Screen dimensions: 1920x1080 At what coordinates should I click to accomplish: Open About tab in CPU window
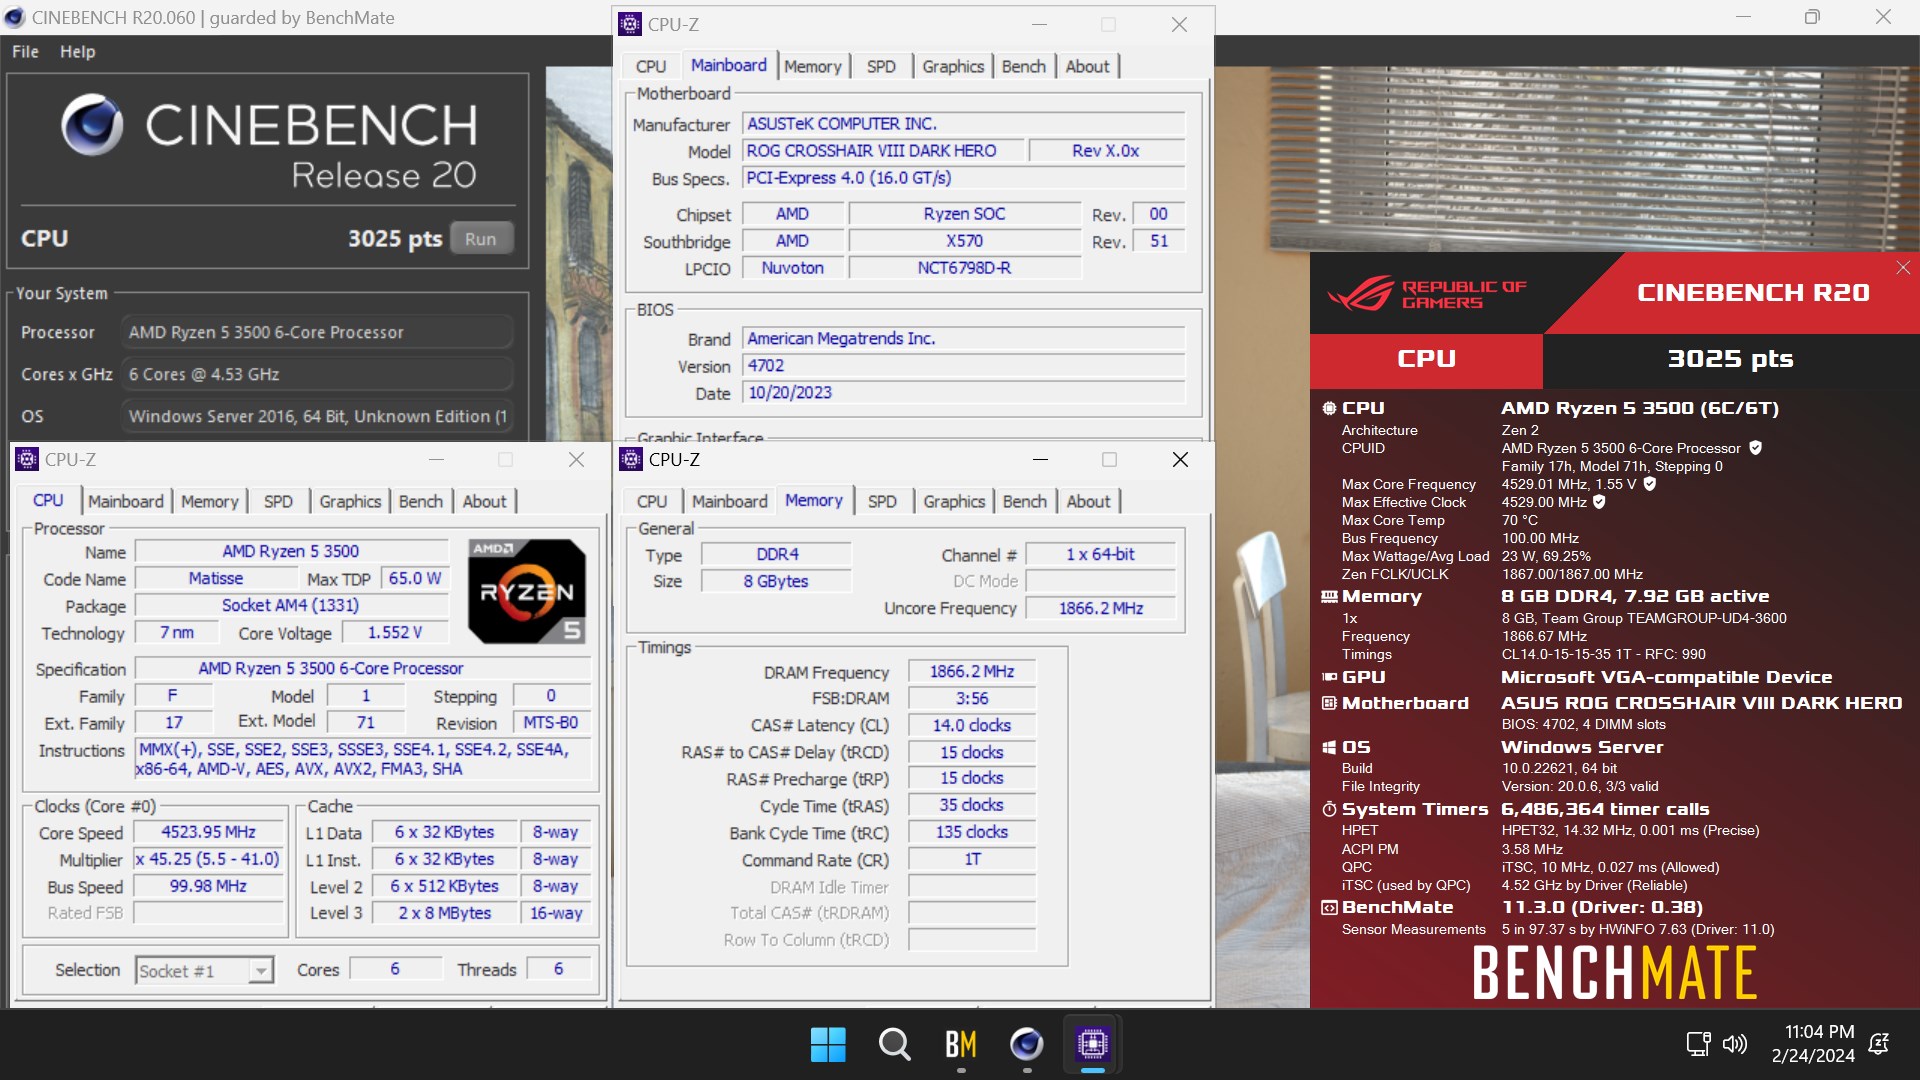[484, 501]
